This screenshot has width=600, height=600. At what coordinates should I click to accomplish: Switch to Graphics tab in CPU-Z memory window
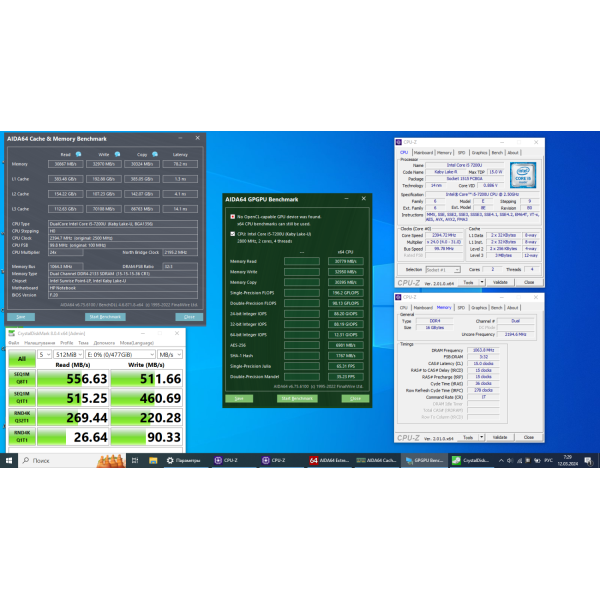tap(479, 308)
